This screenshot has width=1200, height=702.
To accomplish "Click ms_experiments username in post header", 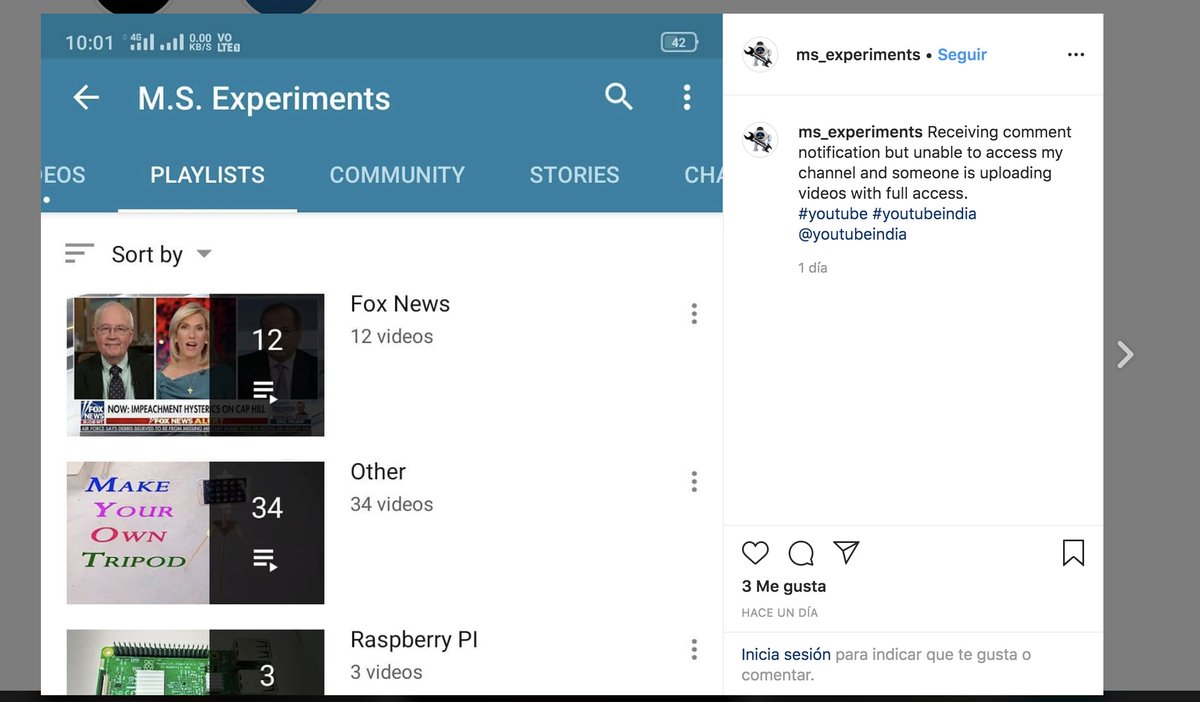I will point(858,55).
